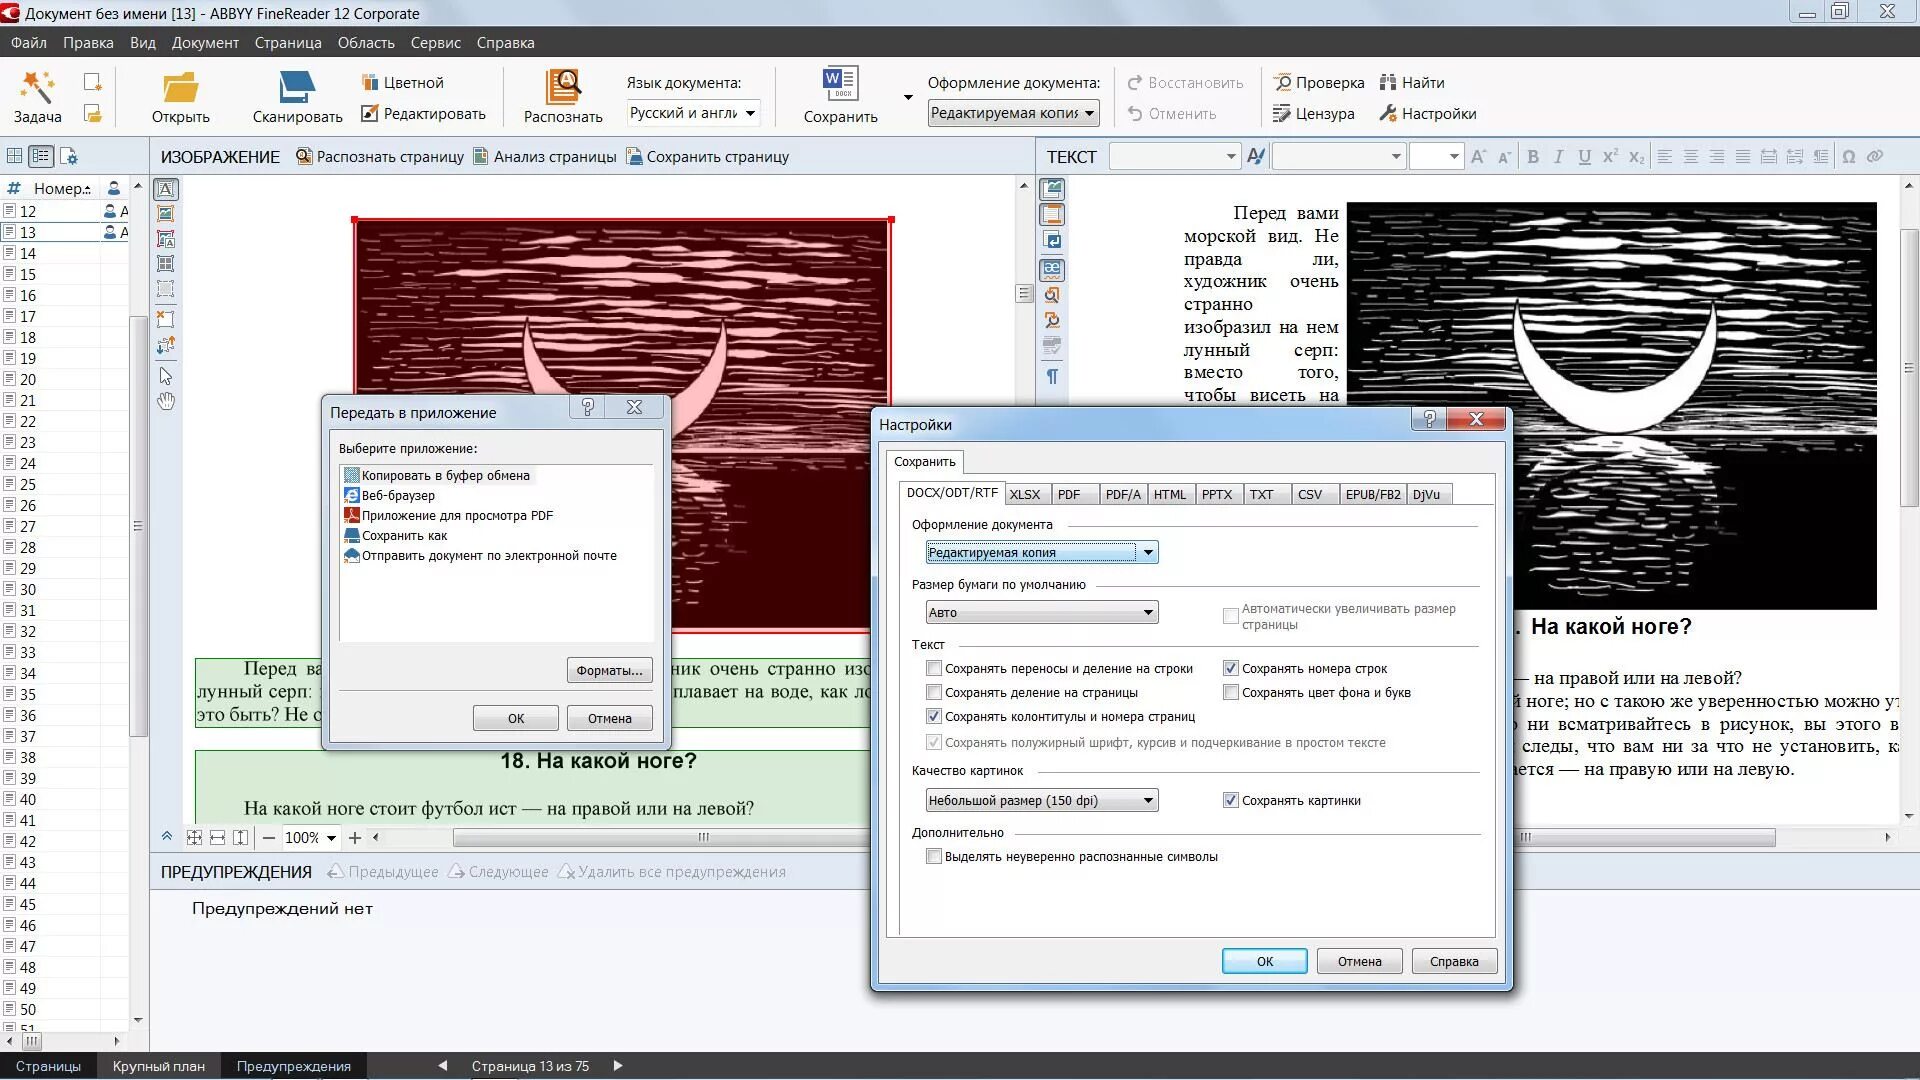Open Размер бумаги Авто dropdown
The image size is (1920, 1080).
click(1148, 612)
